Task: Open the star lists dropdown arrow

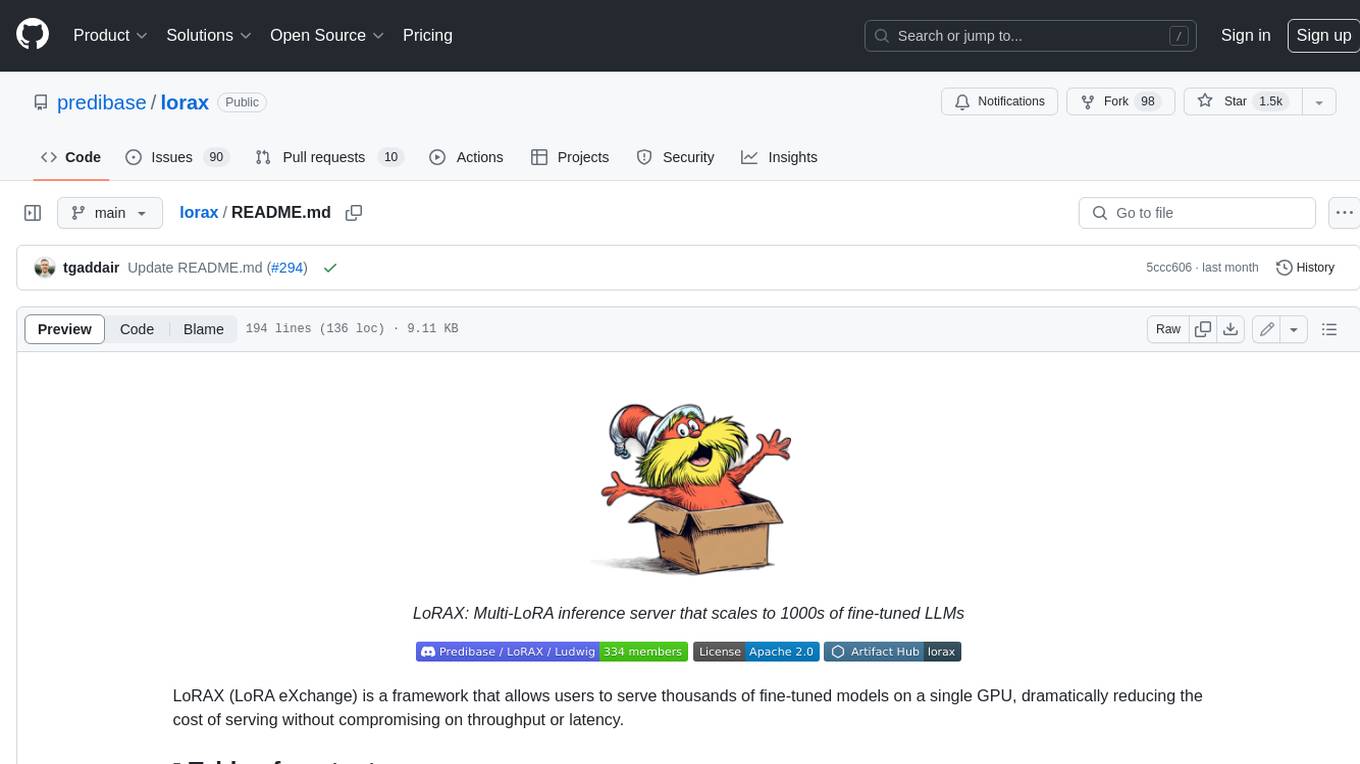Action: point(1319,102)
